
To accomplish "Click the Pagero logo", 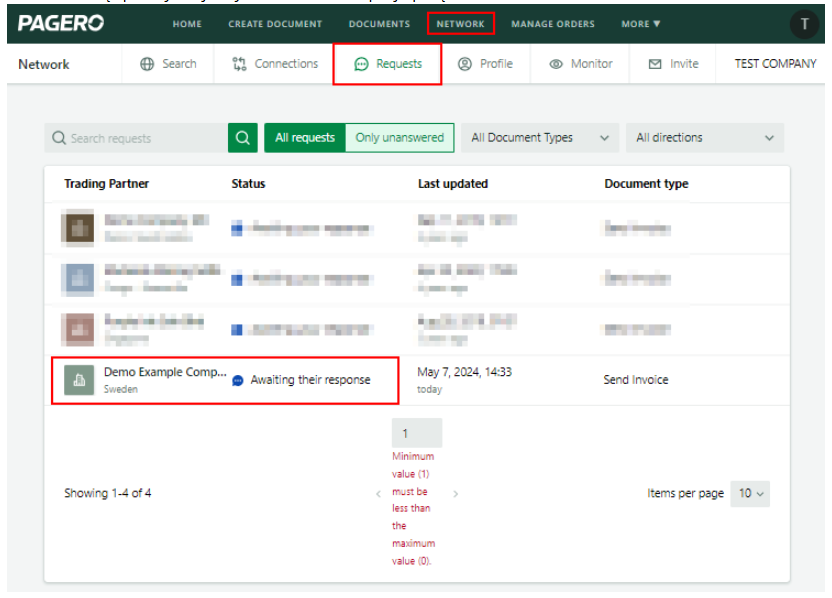I will pyautogui.click(x=61, y=23).
